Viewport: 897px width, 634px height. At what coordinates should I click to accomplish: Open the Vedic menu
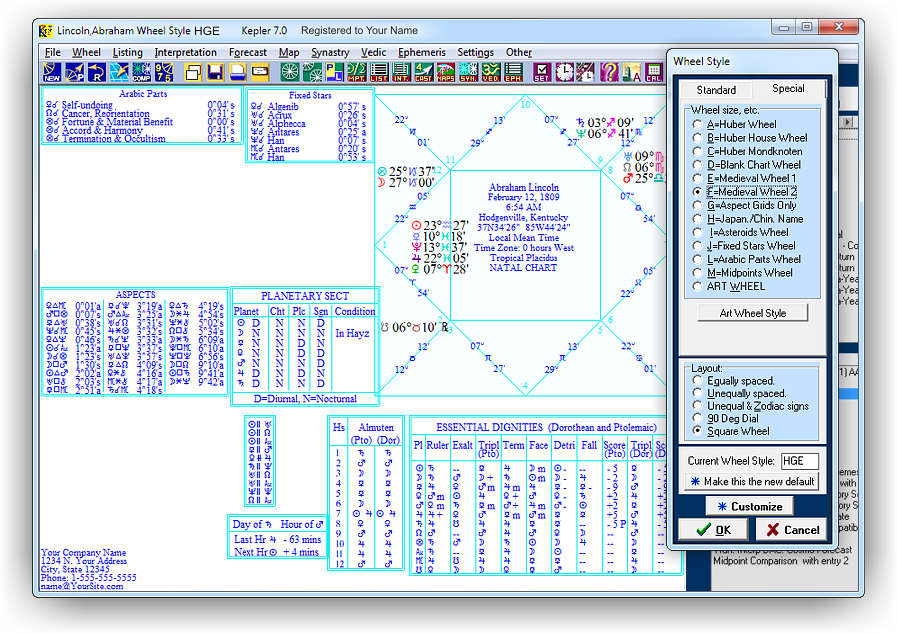374,52
